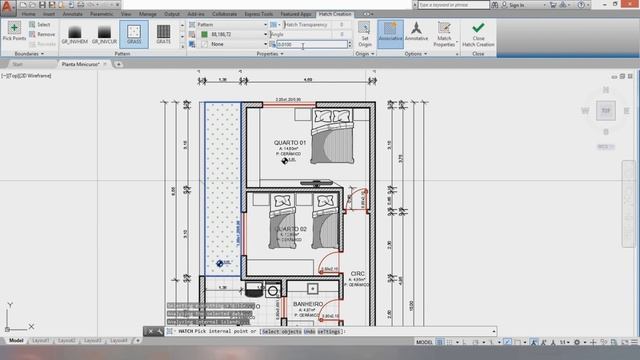Screen dimensions: 640x360
Task: Toggle object snap in status bar
Action: pos(517,342)
